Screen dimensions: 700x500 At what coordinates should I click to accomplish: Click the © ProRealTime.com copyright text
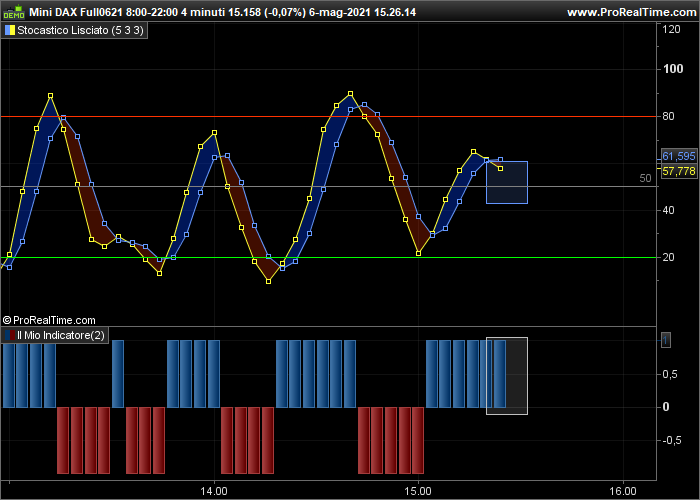[x=49, y=320]
